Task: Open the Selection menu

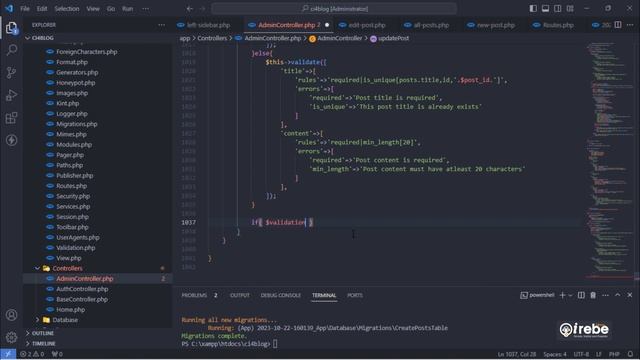Action: click(x=67, y=9)
